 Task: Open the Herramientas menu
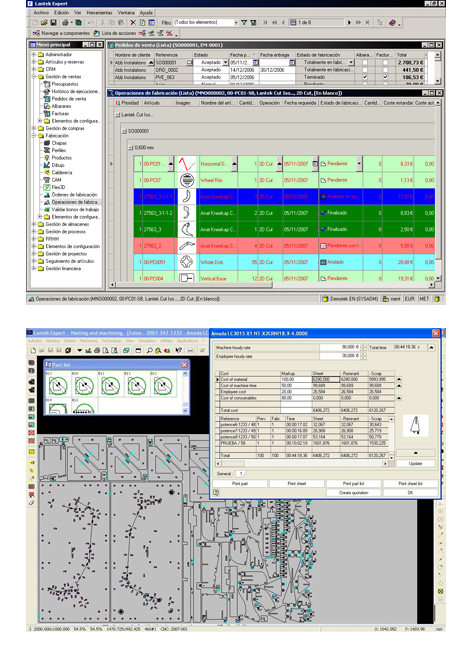99,12
